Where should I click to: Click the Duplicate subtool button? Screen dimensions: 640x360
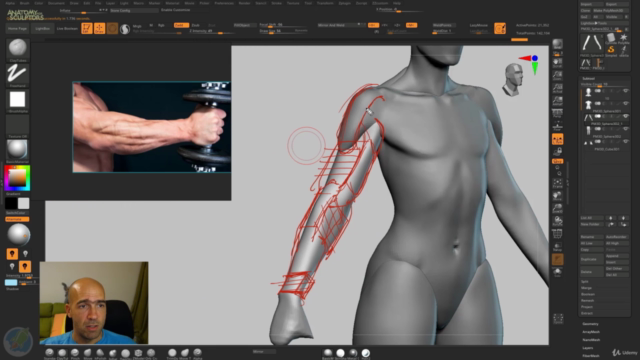tap(591, 259)
